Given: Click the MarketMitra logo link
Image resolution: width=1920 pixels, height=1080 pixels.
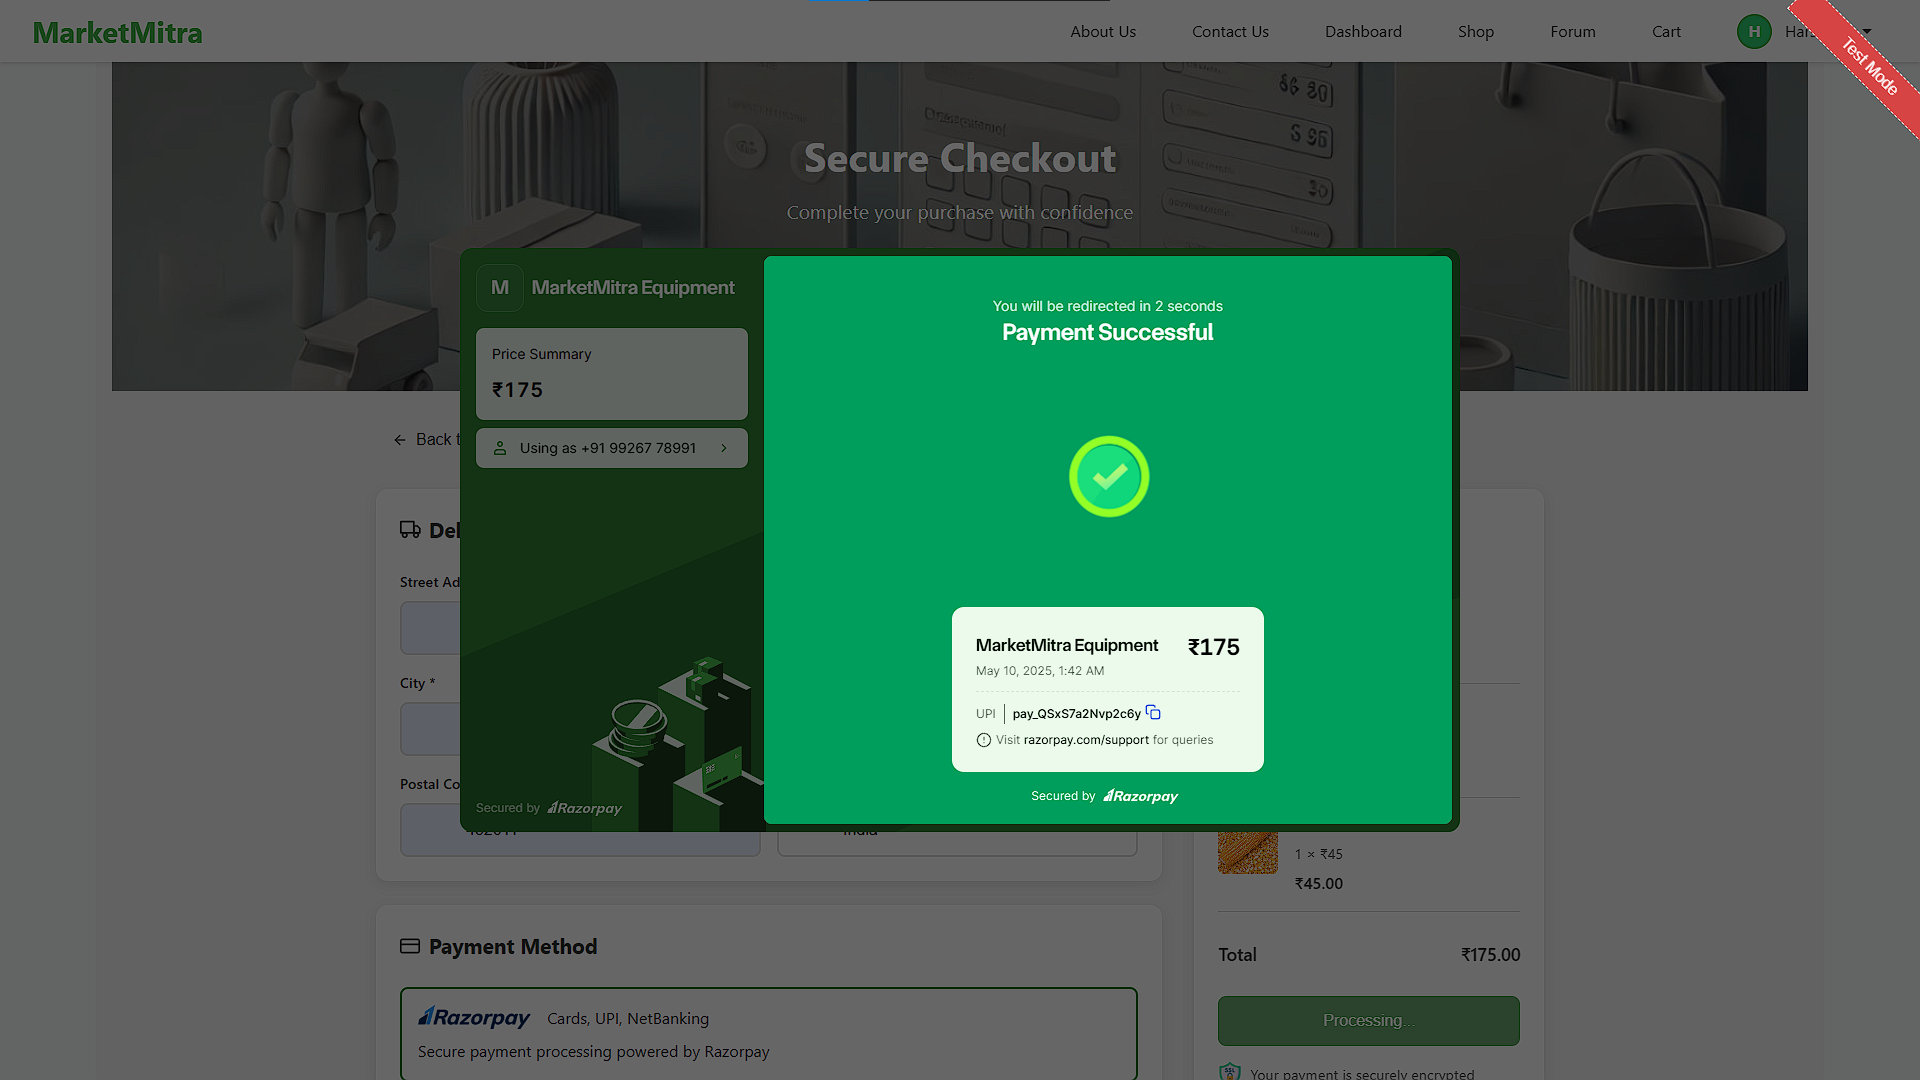Looking at the screenshot, I should (x=118, y=33).
